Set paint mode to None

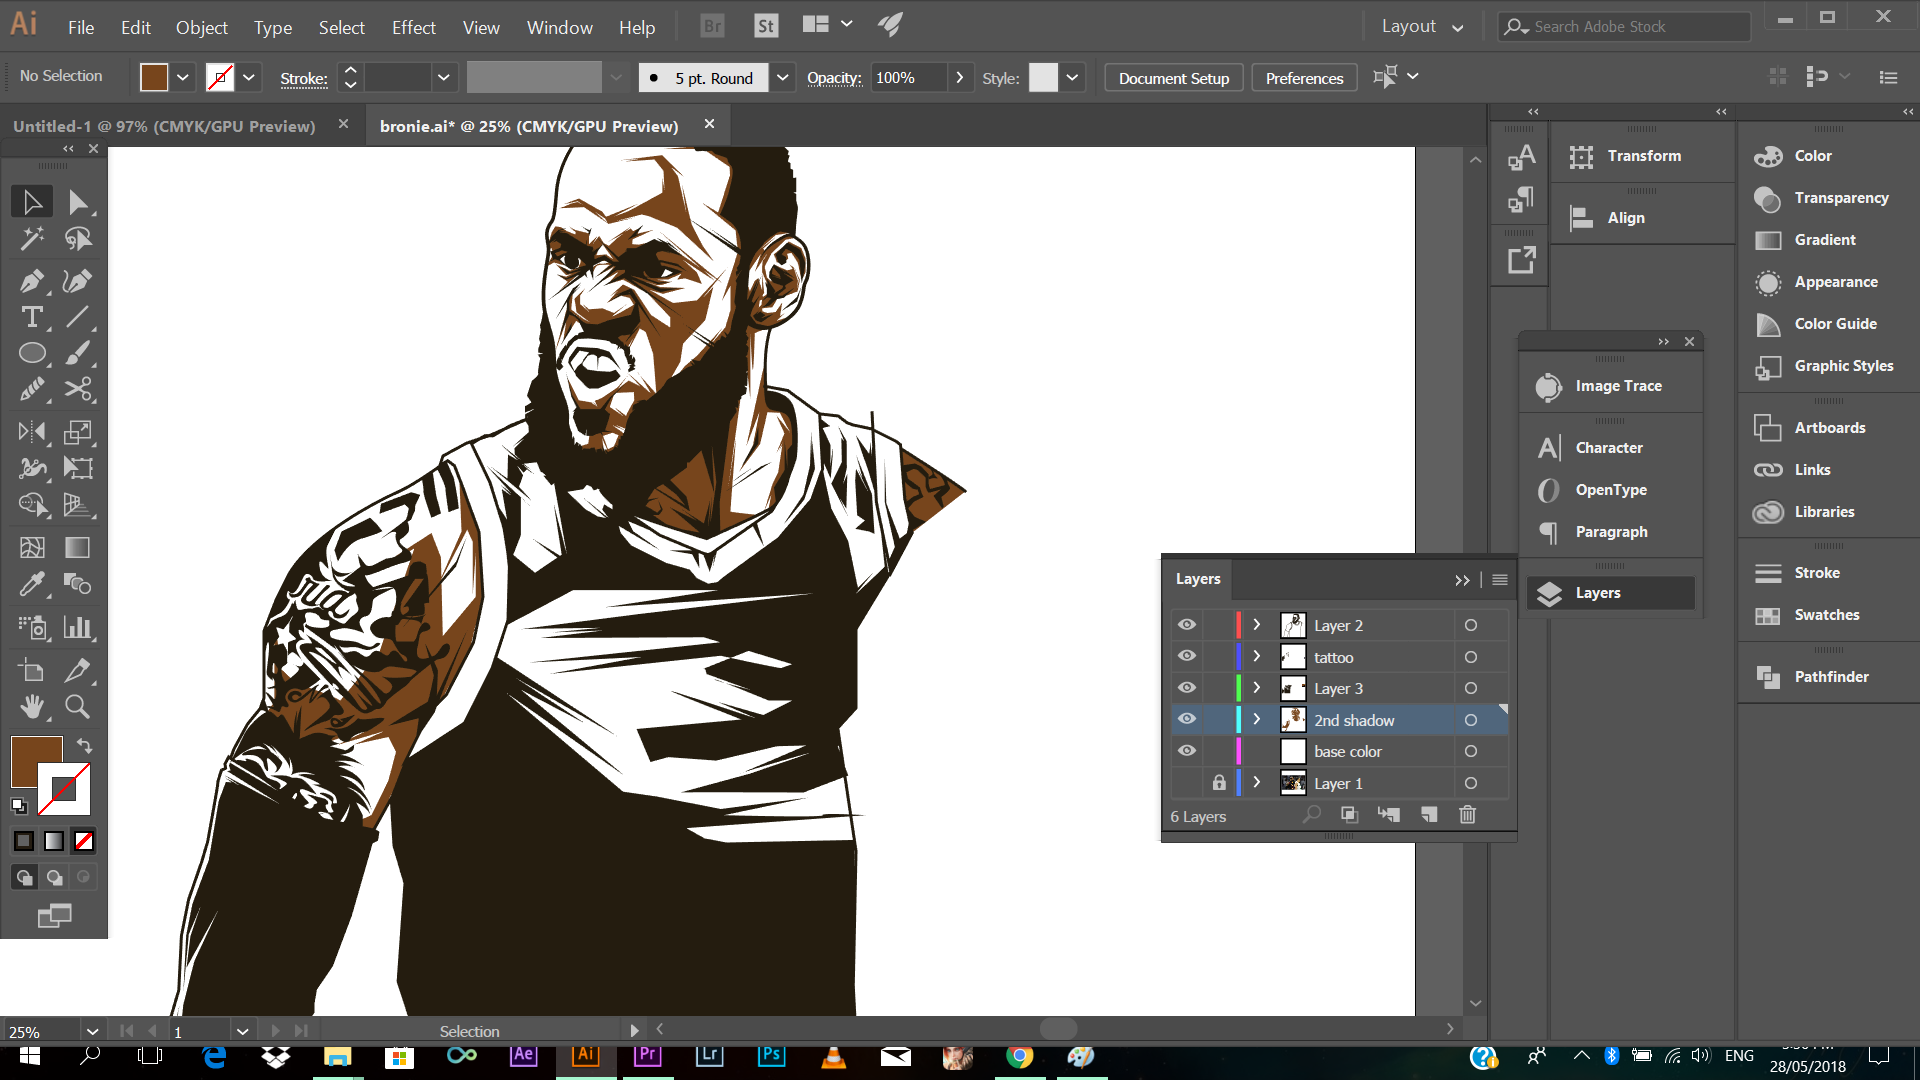84,842
